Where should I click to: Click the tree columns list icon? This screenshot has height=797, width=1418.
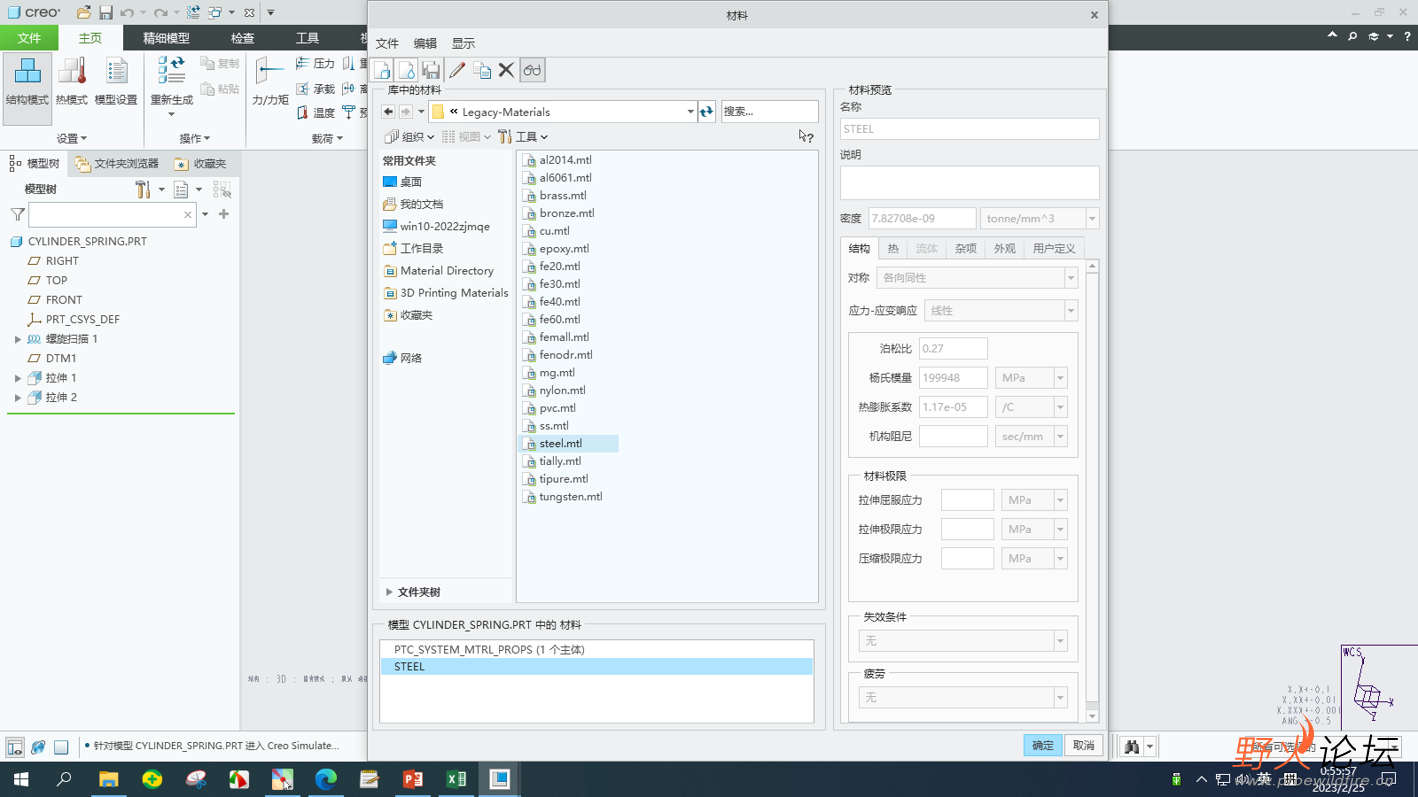[181, 189]
